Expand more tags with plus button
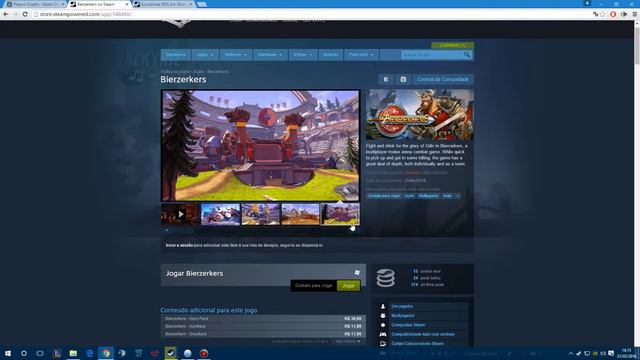Screen dimensions: 640x360 coord(458,196)
